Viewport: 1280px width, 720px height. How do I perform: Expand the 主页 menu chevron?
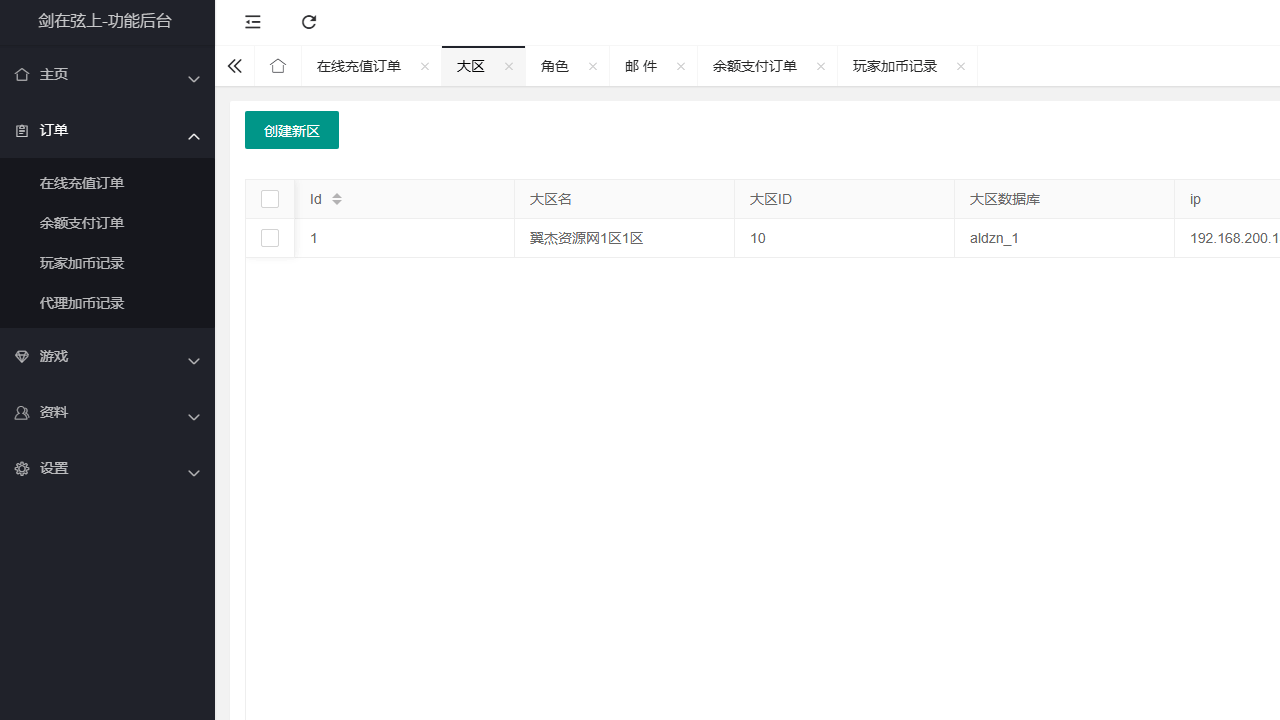(194, 79)
